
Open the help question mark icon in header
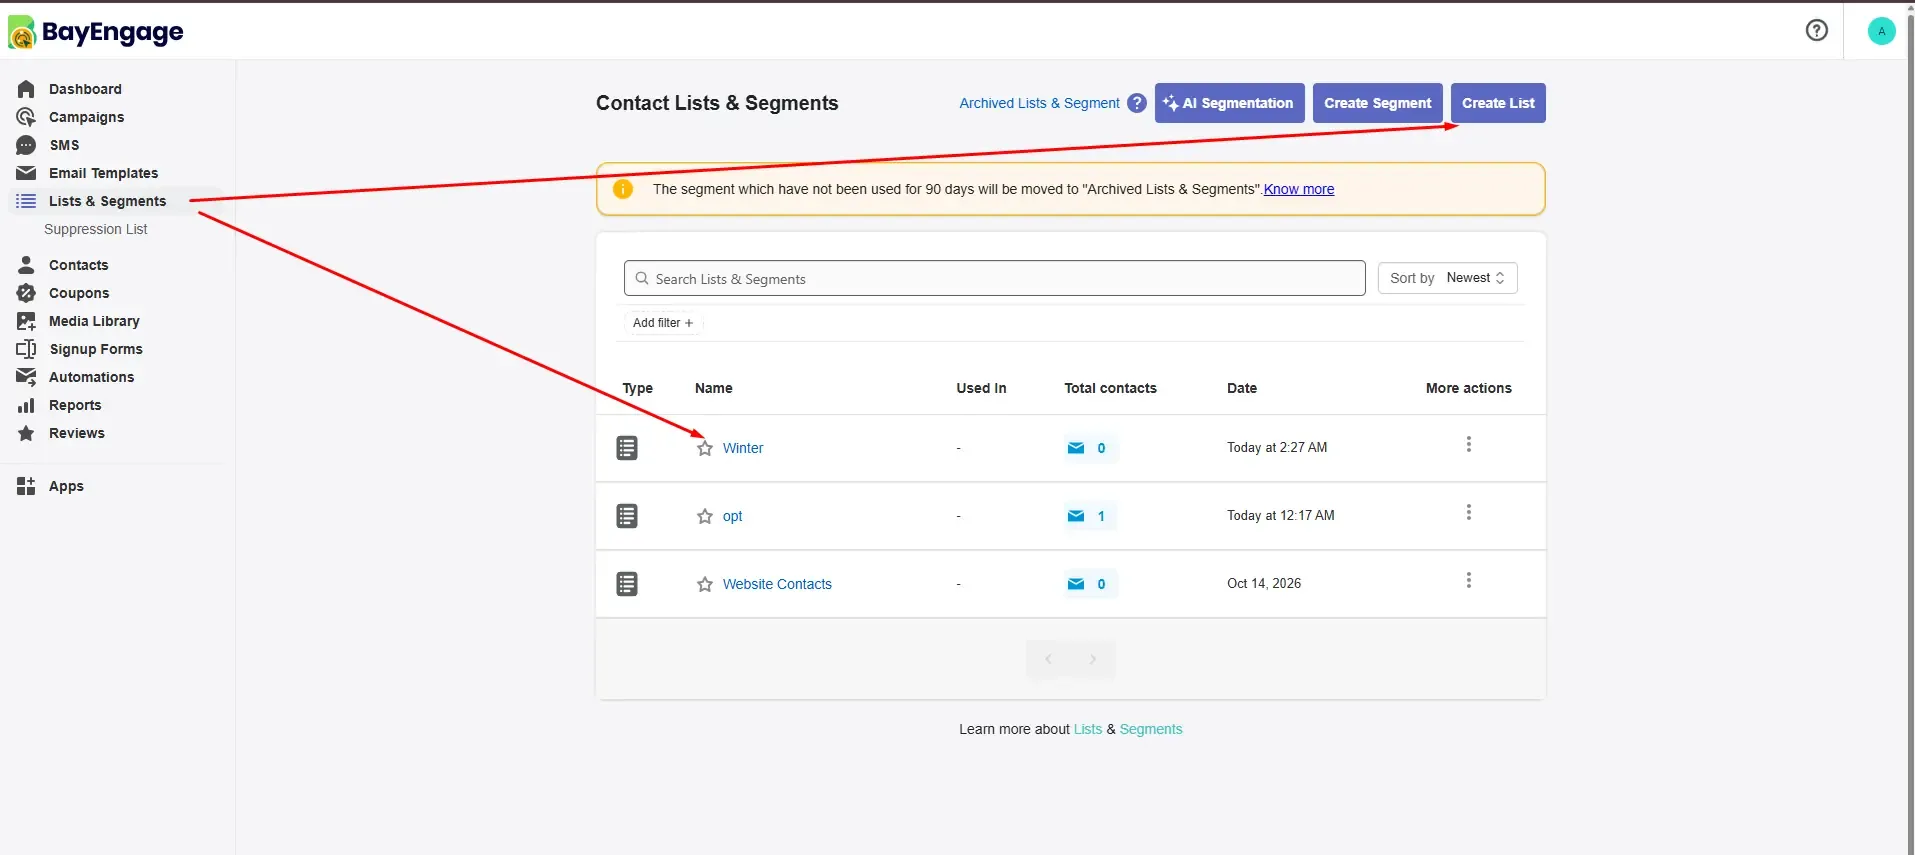pos(1816,30)
